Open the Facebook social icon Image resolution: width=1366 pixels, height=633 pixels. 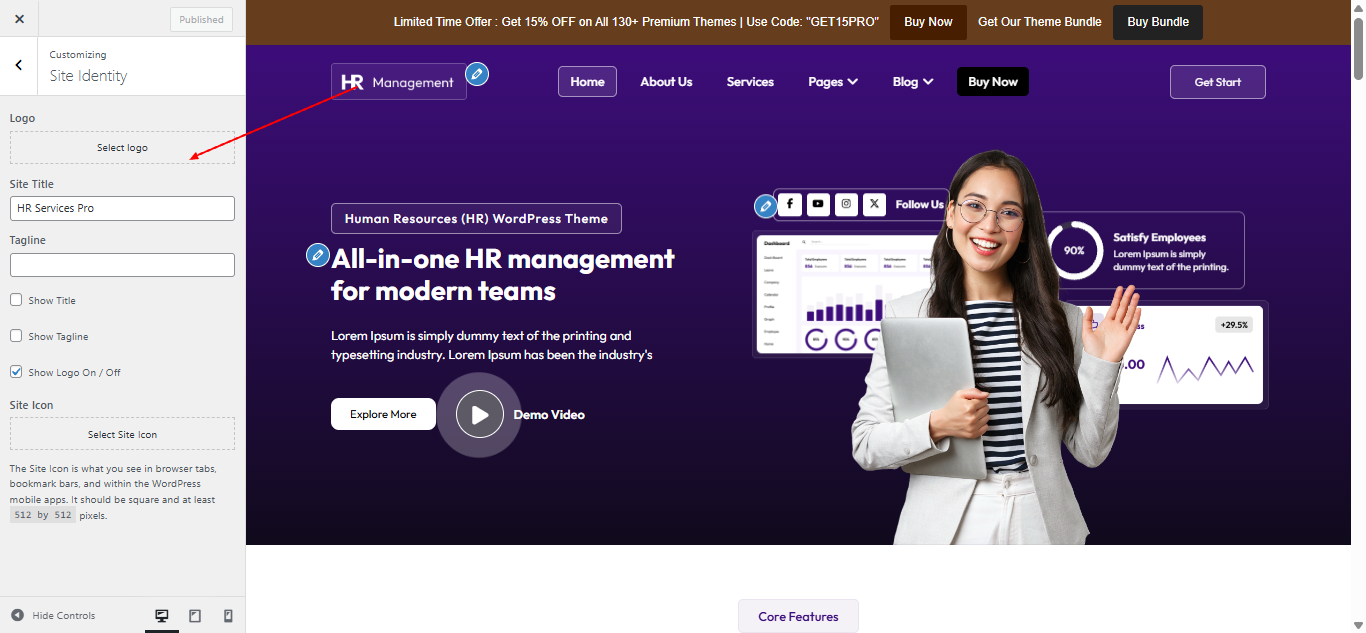pyautogui.click(x=790, y=204)
